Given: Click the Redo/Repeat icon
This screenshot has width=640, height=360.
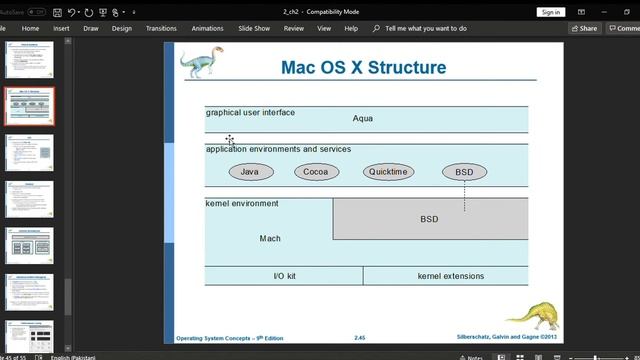Looking at the screenshot, I should (x=89, y=12).
